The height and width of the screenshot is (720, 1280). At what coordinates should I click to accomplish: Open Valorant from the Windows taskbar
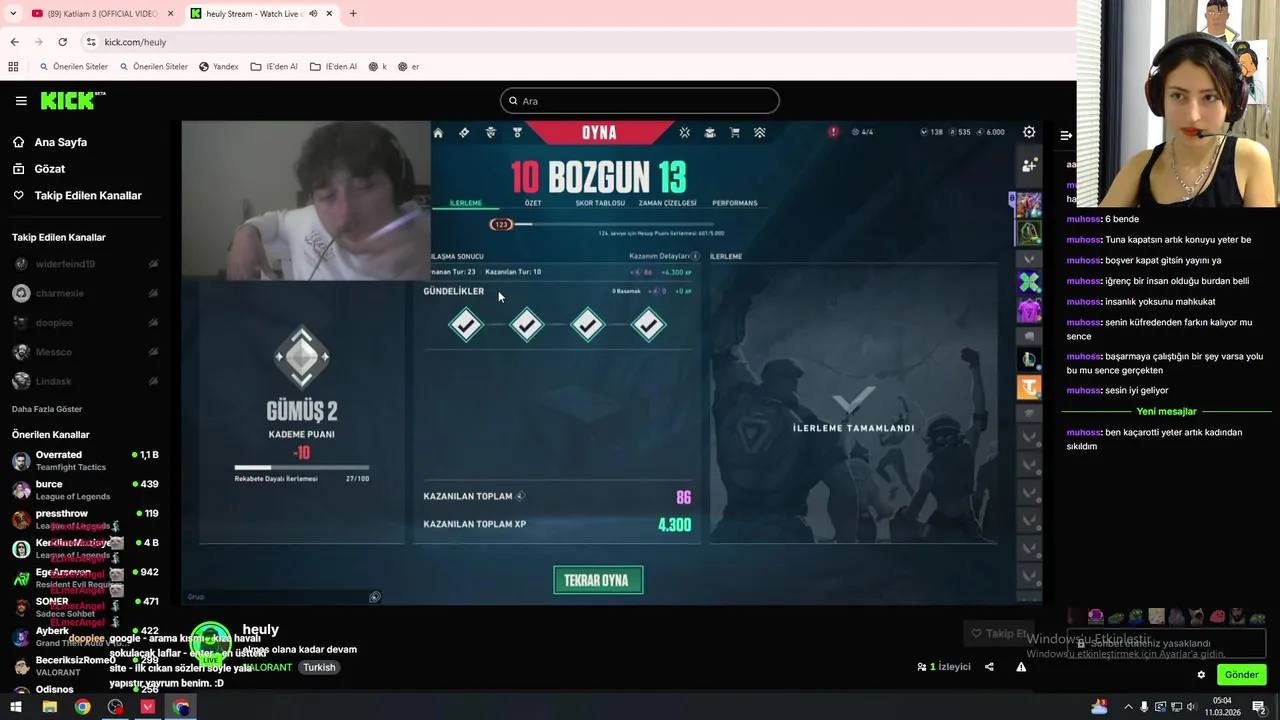(x=148, y=707)
